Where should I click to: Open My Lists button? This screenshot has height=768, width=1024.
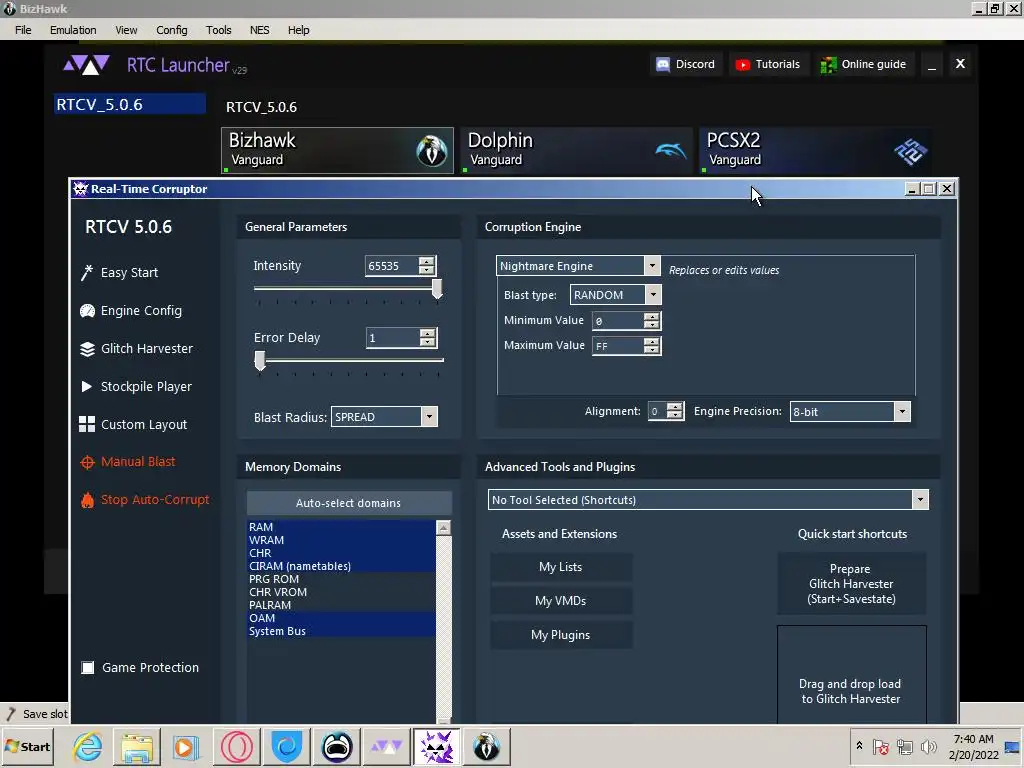(561, 567)
